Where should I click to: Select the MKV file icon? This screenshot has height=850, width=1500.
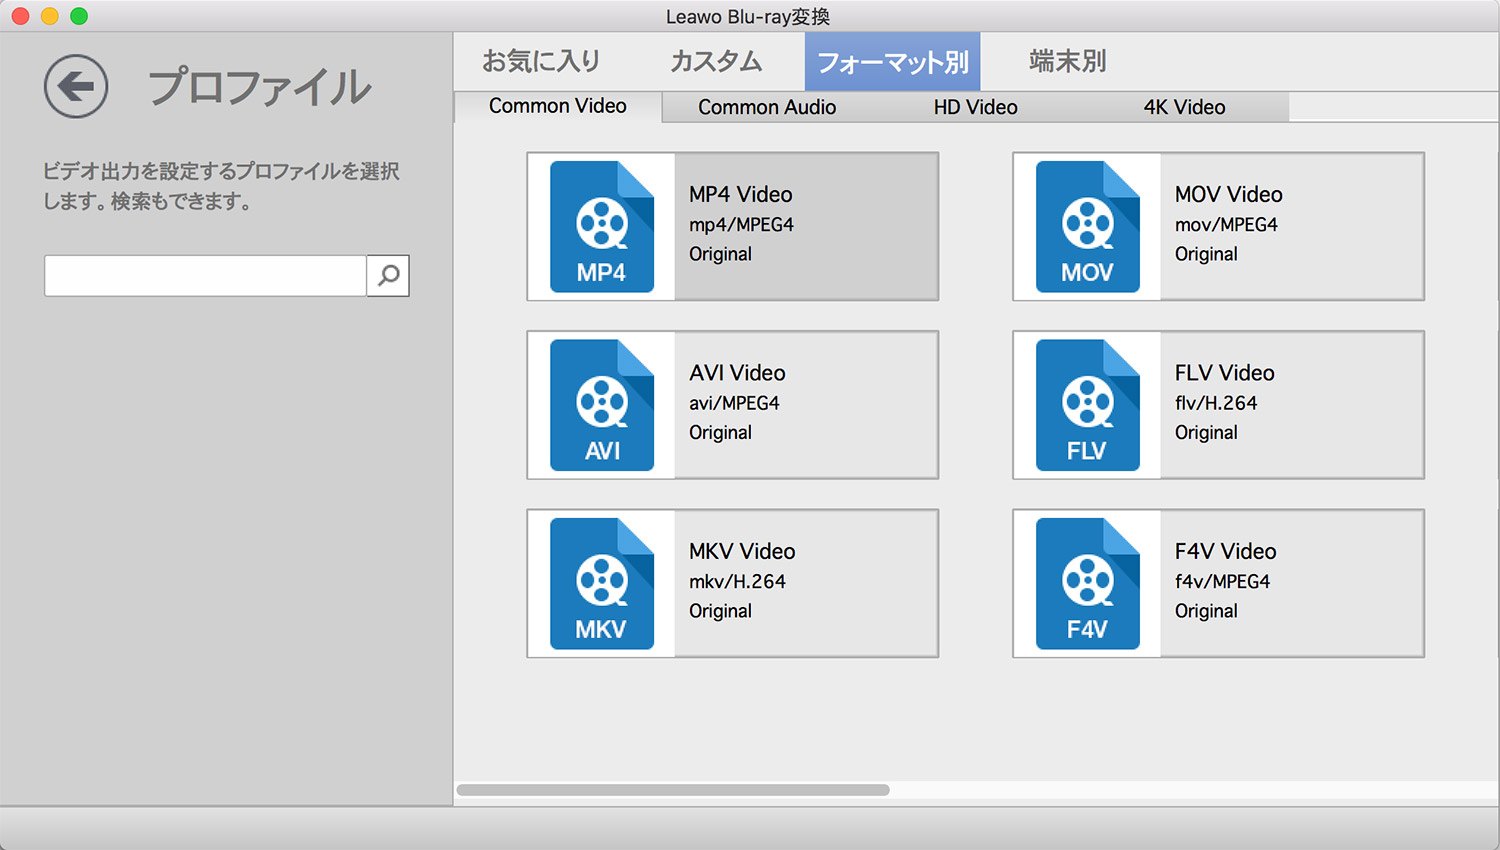[x=602, y=584]
